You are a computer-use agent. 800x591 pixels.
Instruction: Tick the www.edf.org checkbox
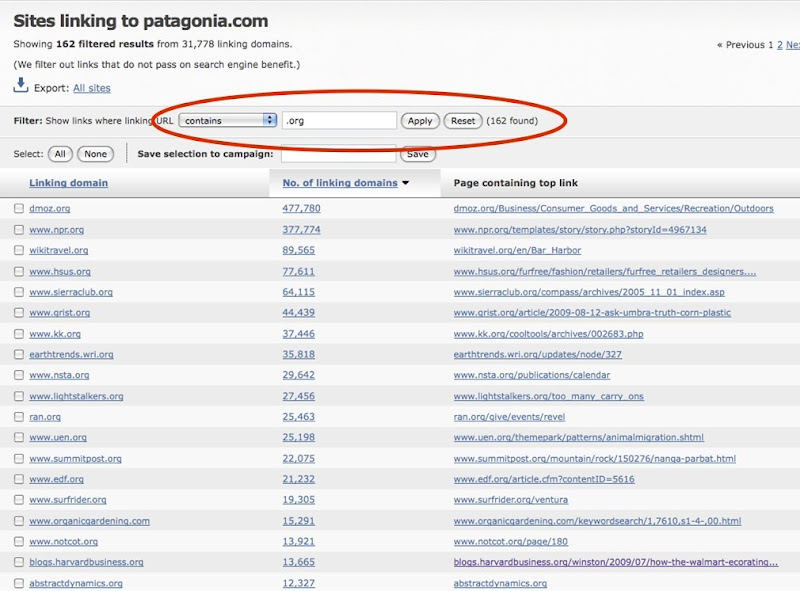[19, 479]
